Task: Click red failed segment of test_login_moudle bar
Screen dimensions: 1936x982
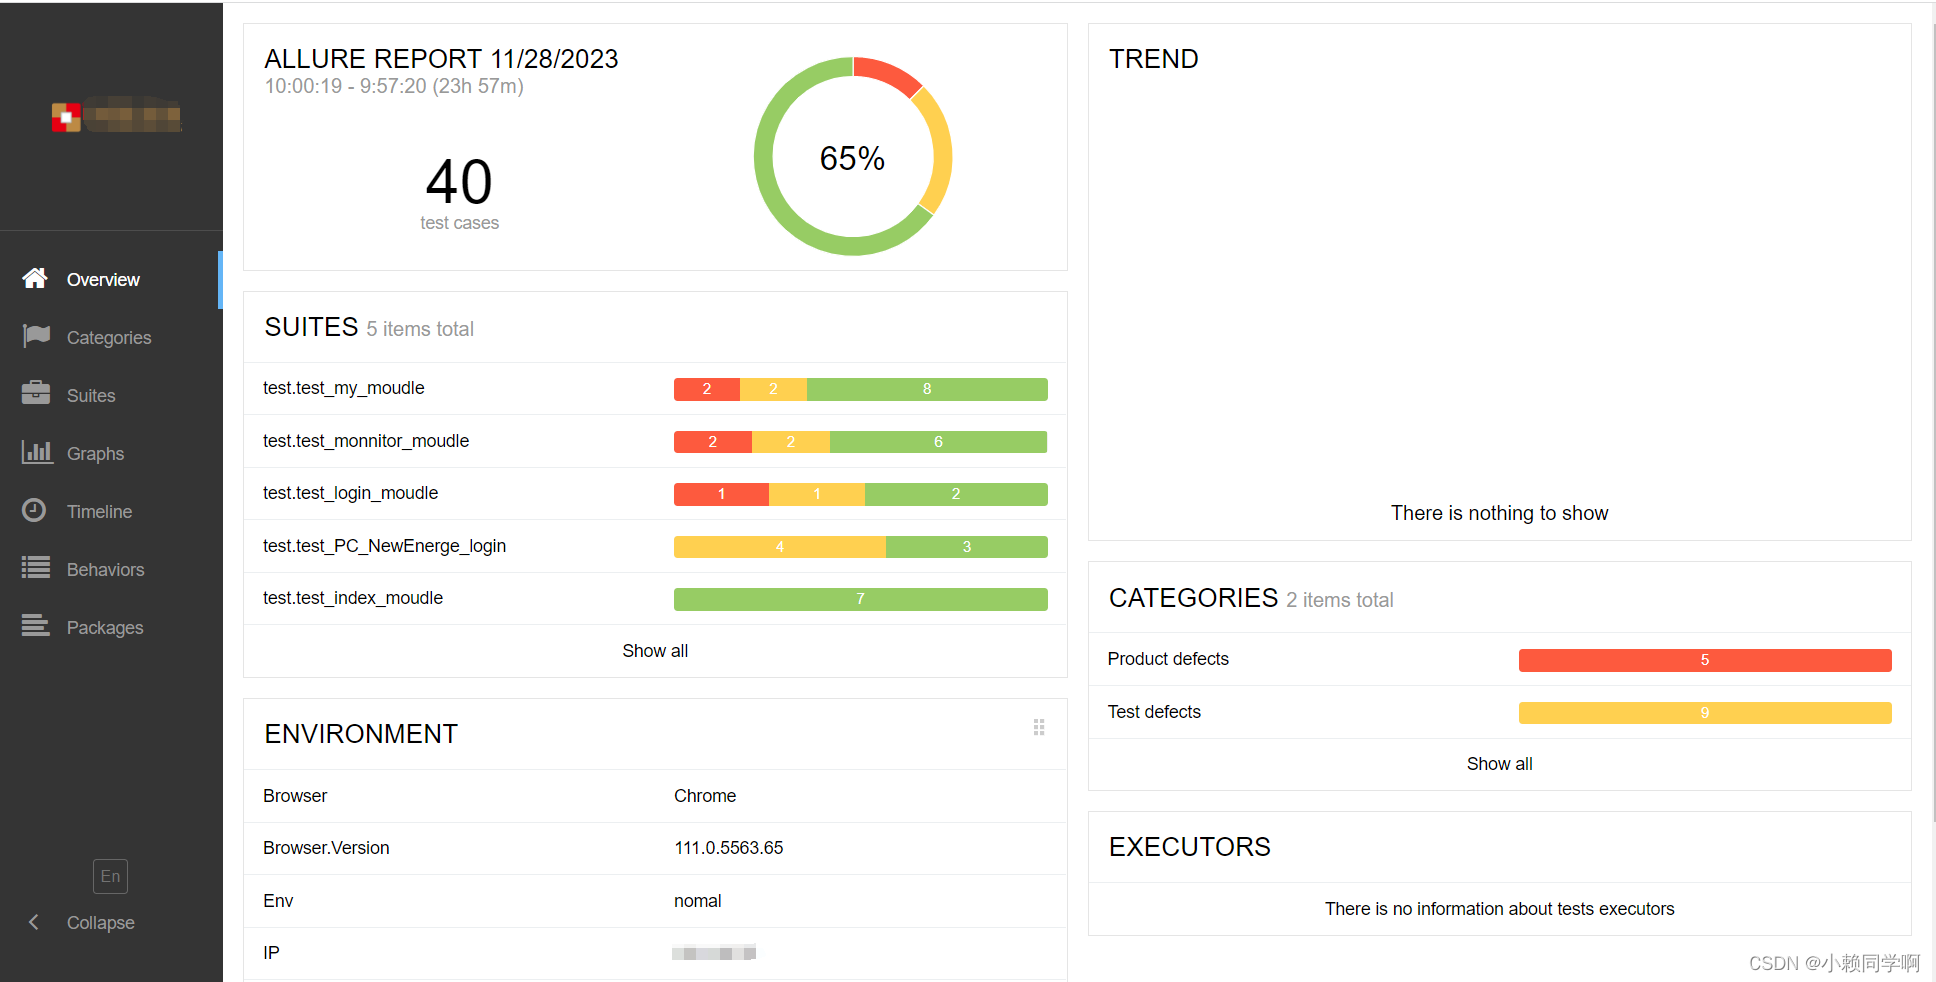Action: (x=721, y=494)
